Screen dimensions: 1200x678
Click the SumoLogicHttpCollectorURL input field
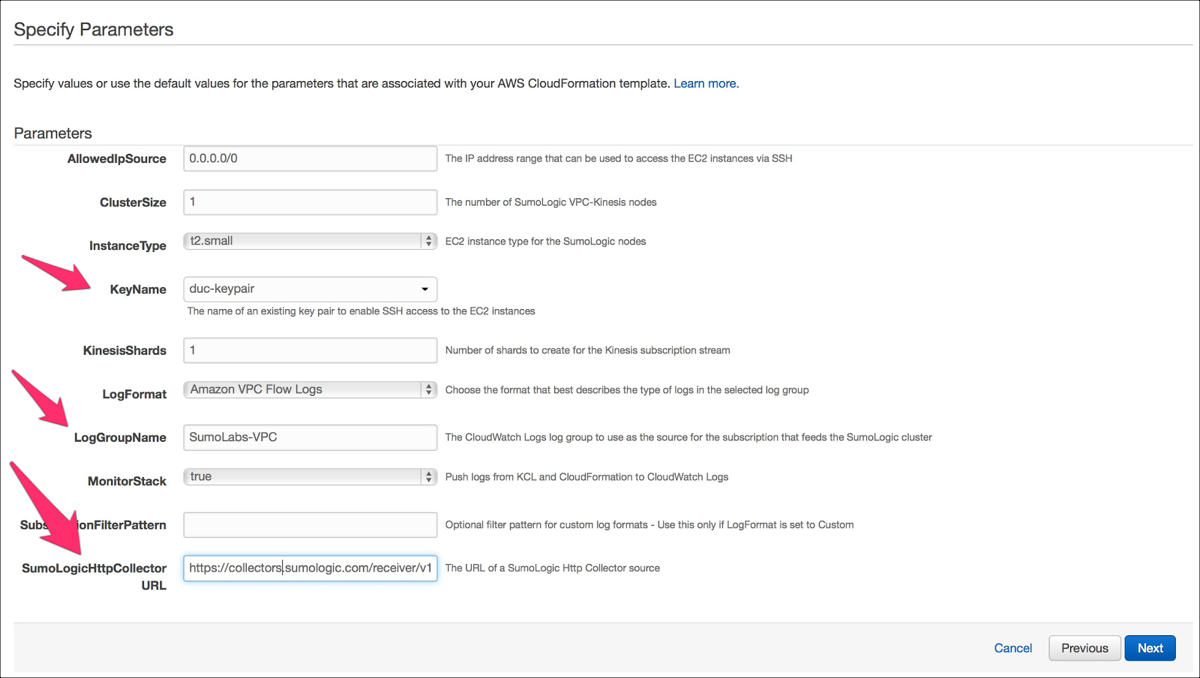tap(310, 568)
